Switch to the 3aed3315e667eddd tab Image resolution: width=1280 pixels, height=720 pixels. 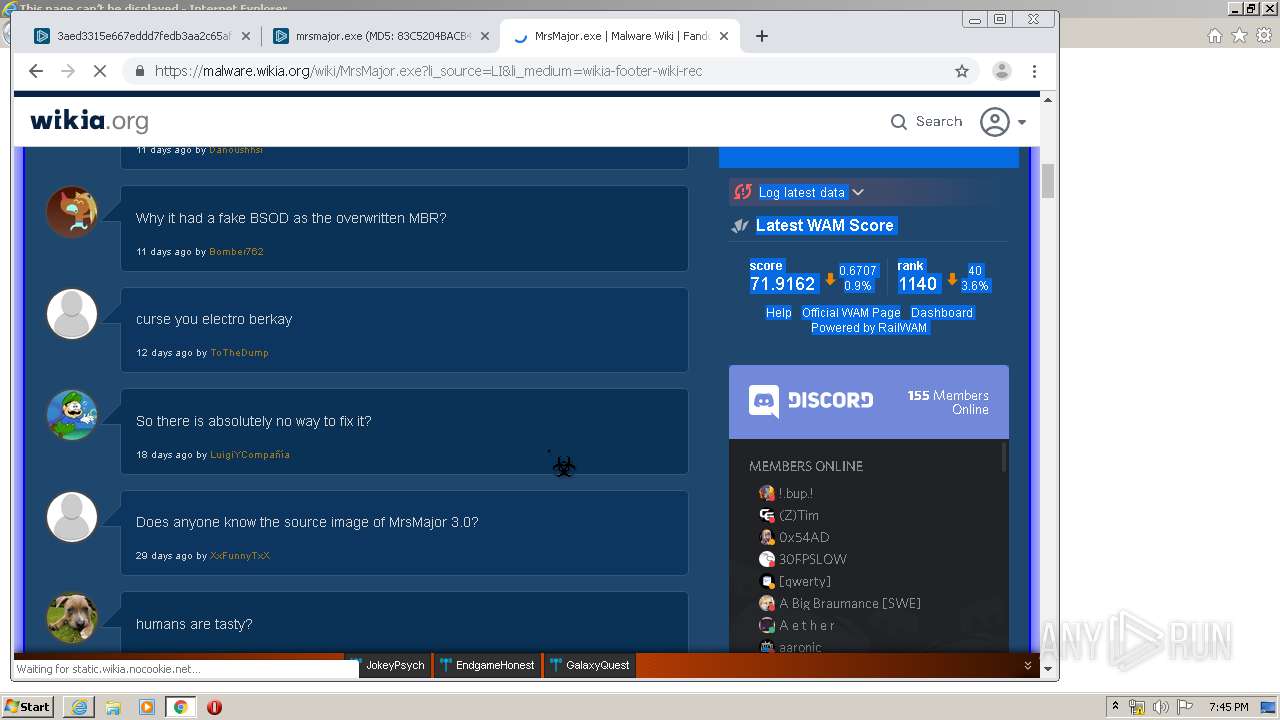(144, 36)
